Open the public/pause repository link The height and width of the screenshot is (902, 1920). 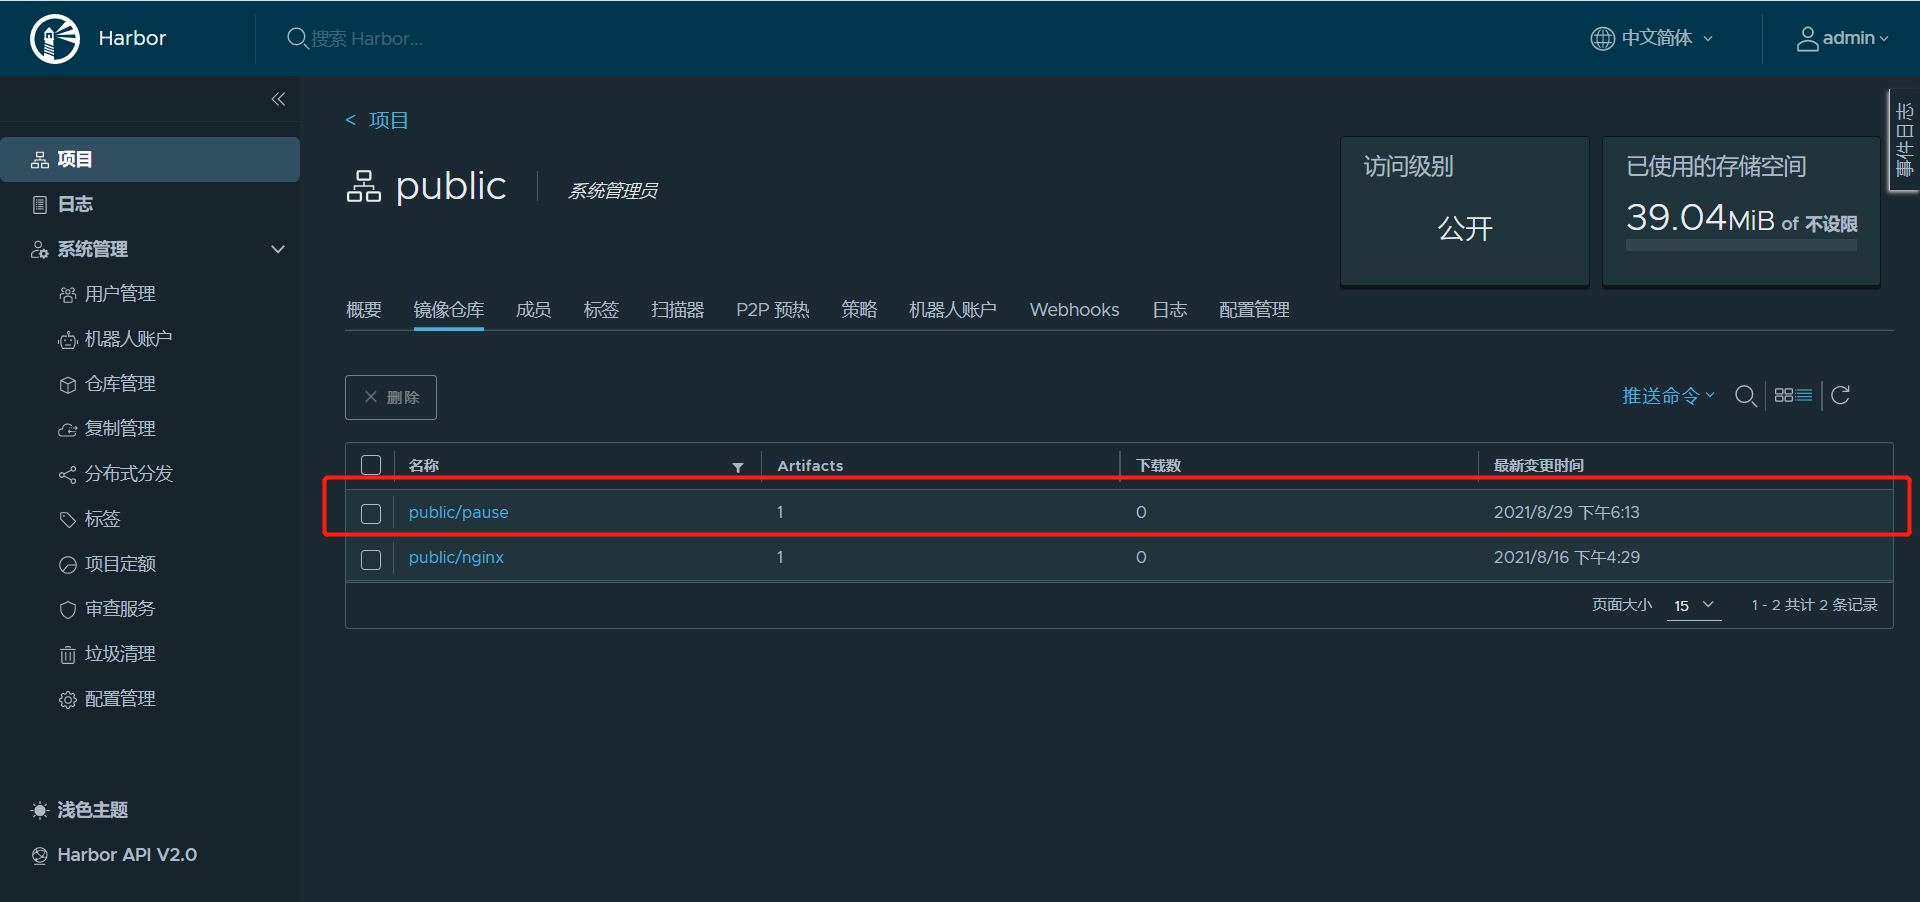pyautogui.click(x=459, y=512)
